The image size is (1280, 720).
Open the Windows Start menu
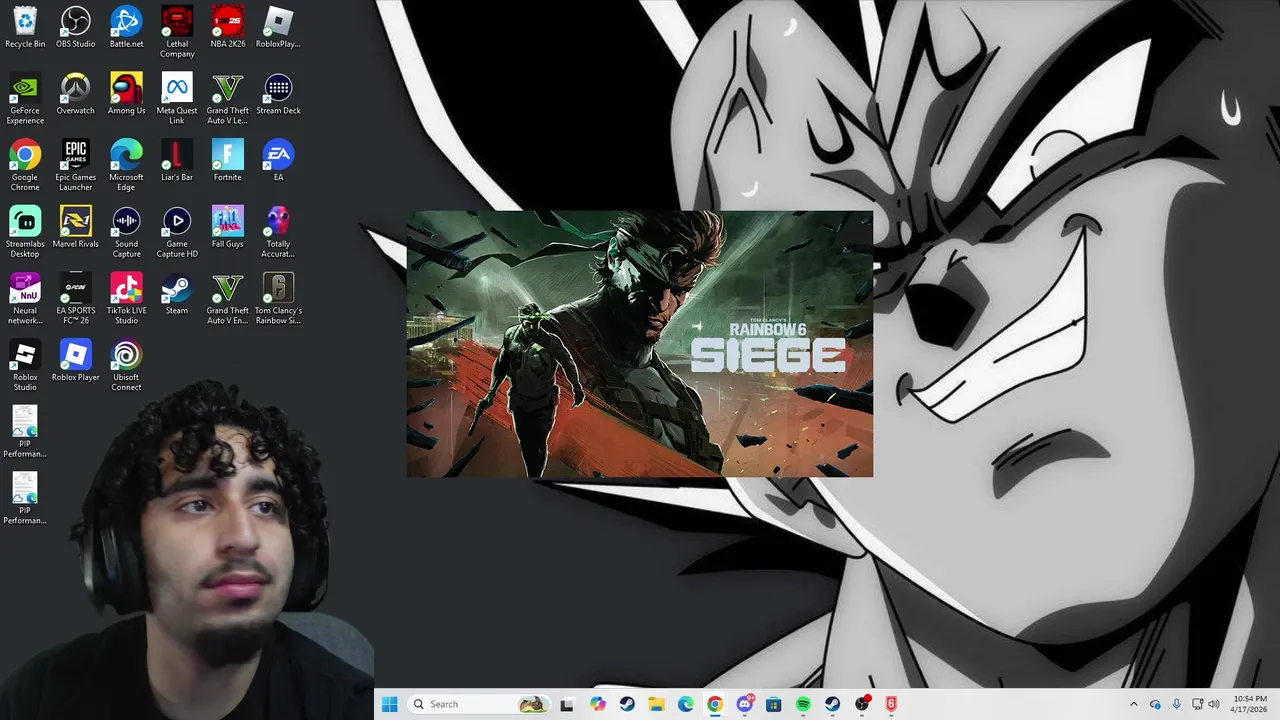point(389,704)
